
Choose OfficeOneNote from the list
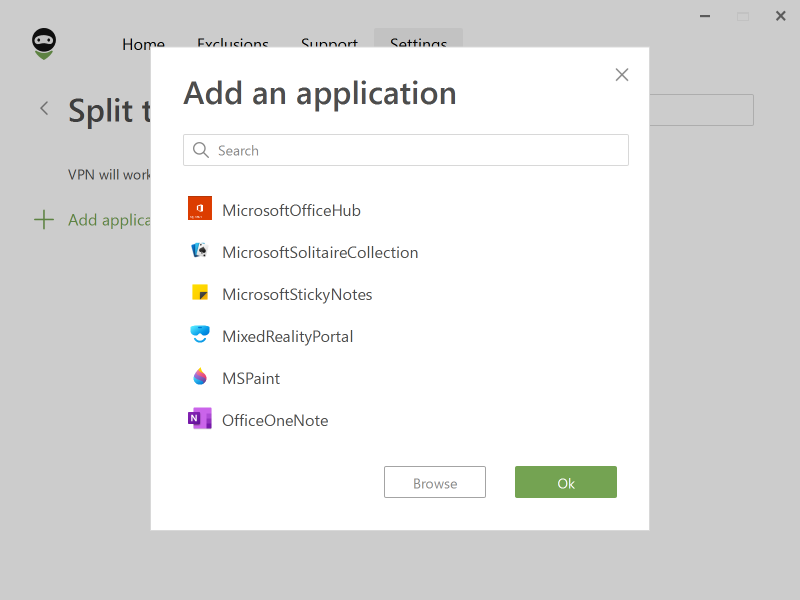(x=275, y=420)
